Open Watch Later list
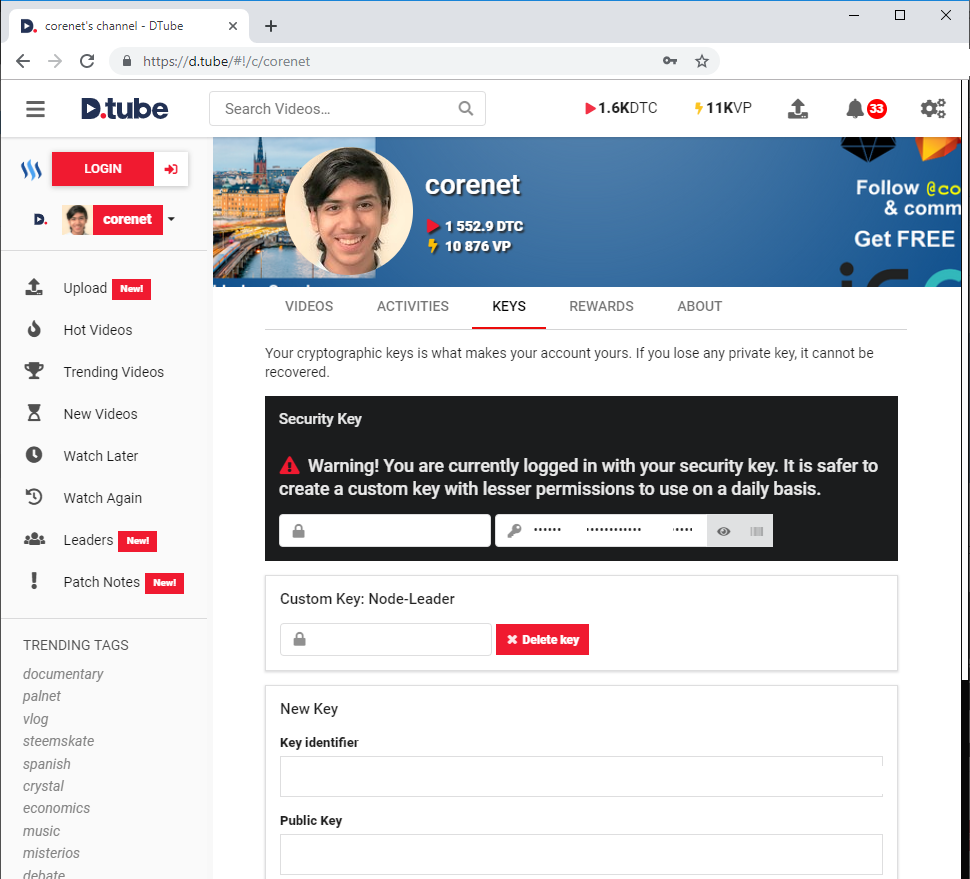 coord(101,456)
